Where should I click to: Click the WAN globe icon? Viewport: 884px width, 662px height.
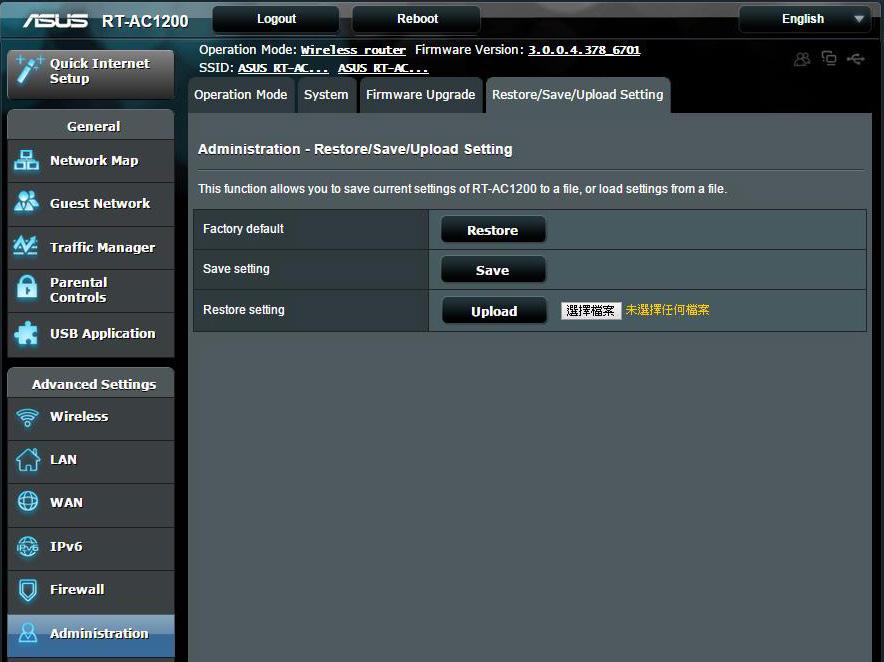coord(28,501)
